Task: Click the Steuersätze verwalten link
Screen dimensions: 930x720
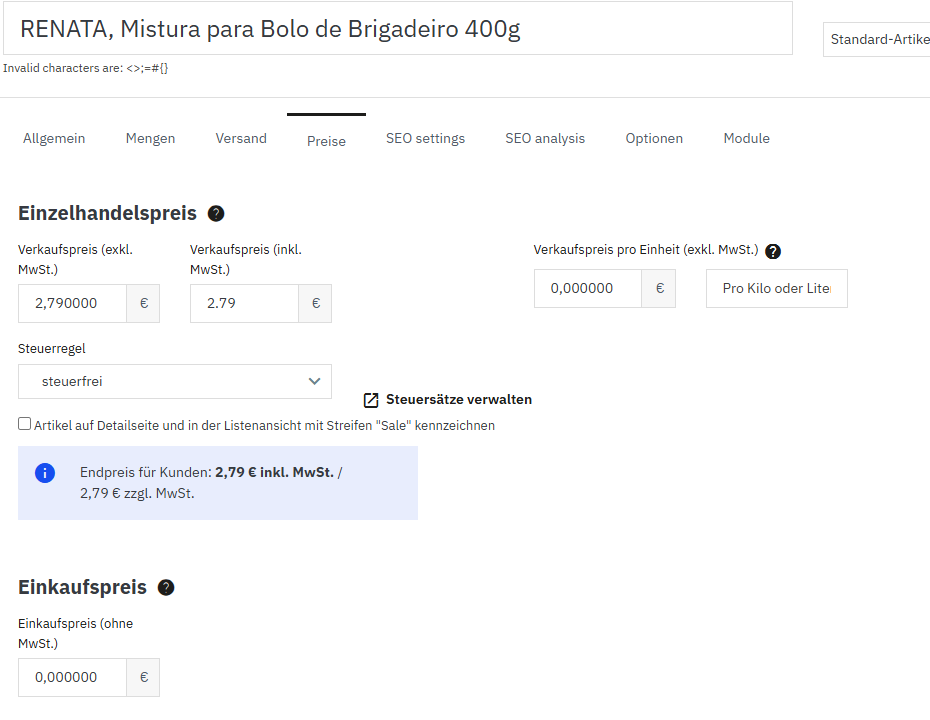Action: 459,400
